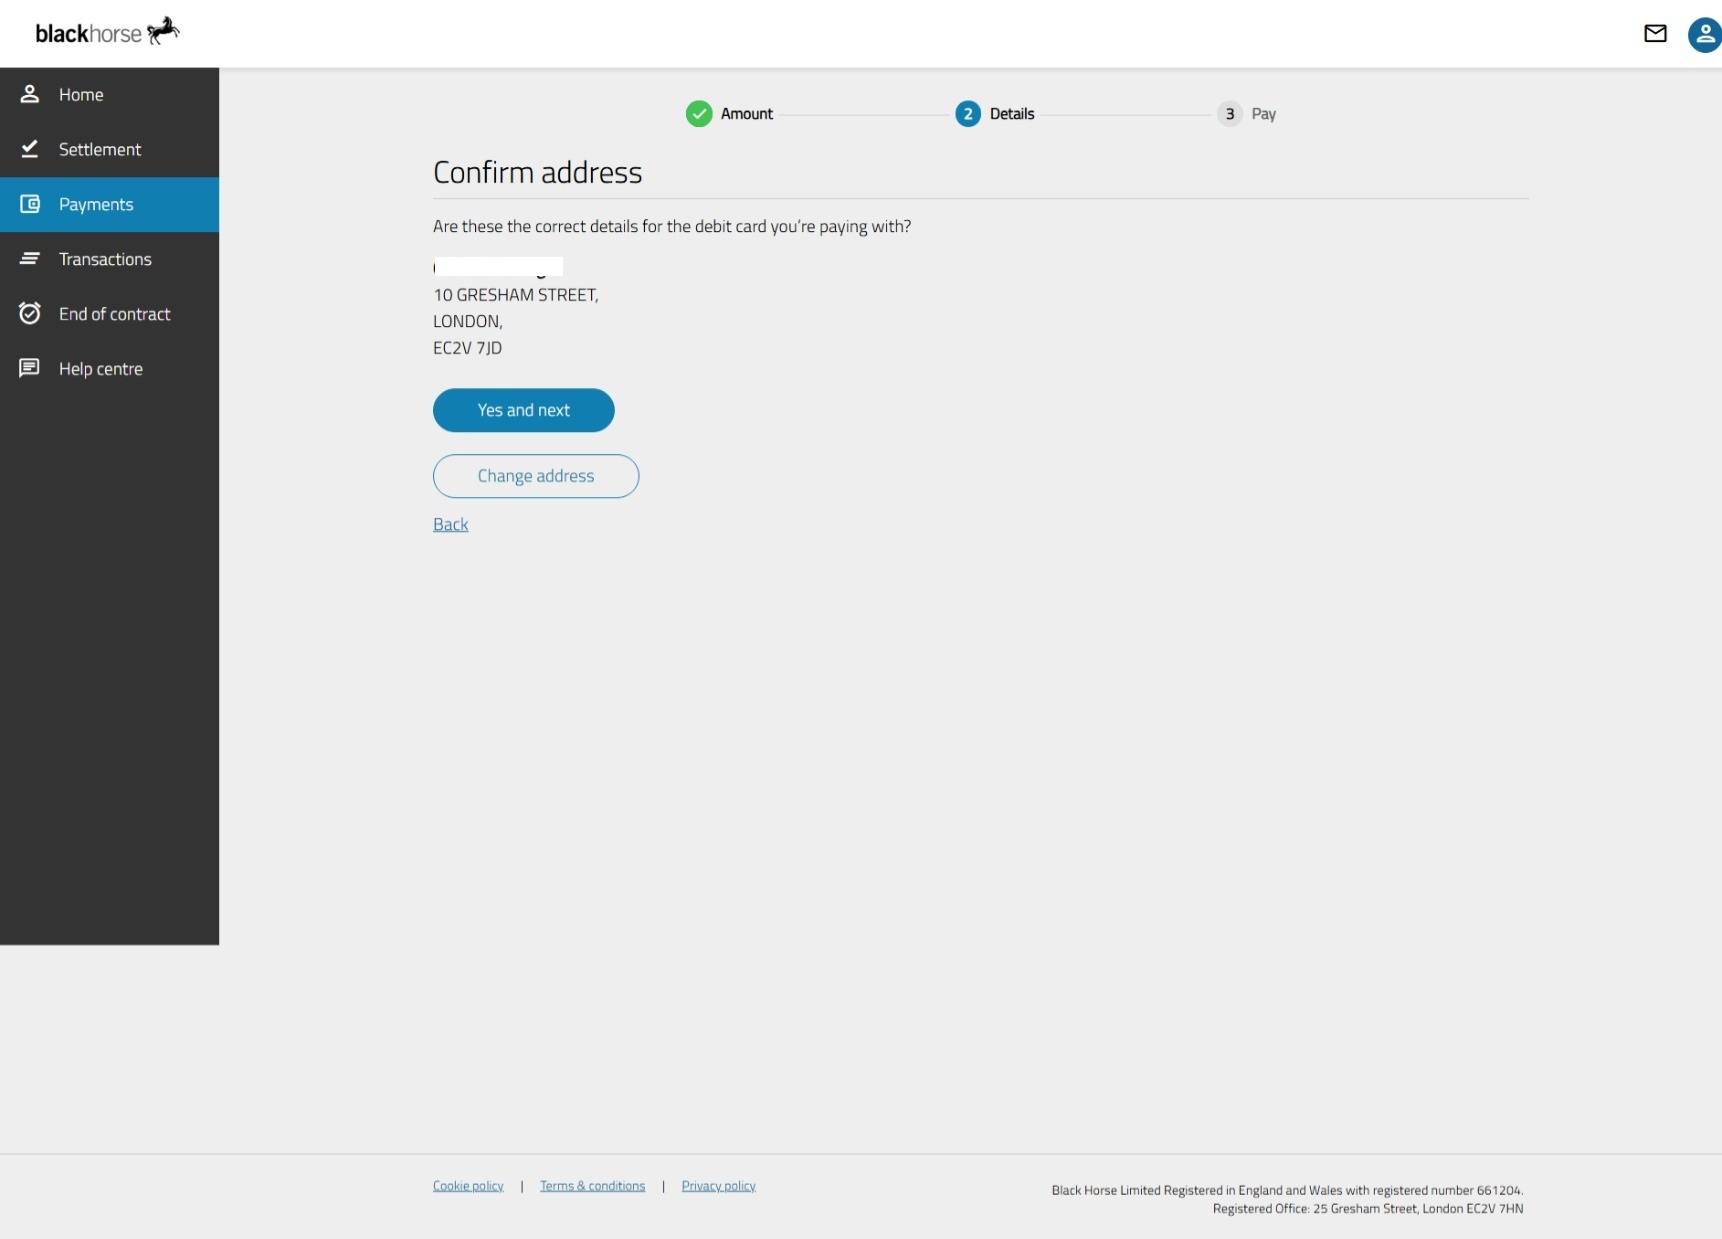Open the mail envelope icon in header
This screenshot has width=1722, height=1239.
pyautogui.click(x=1655, y=34)
